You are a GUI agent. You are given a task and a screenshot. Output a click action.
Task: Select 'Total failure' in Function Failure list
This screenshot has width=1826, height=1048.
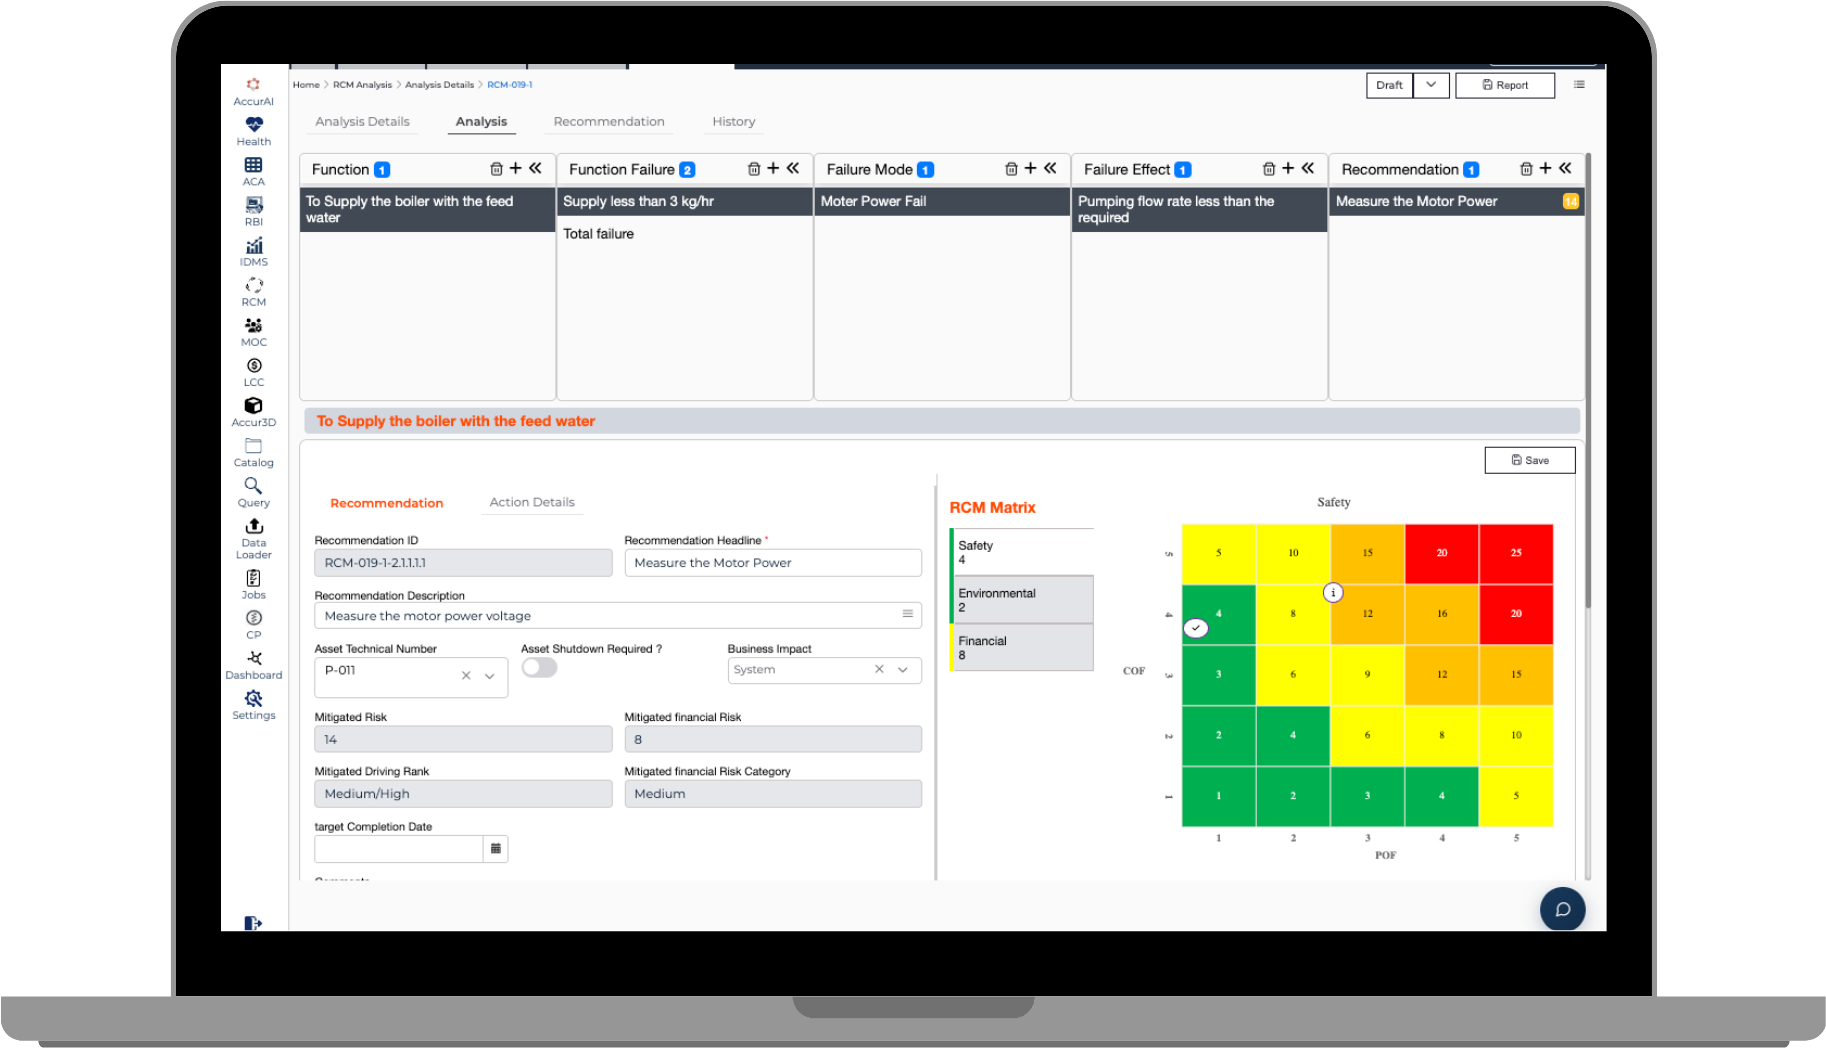point(685,234)
